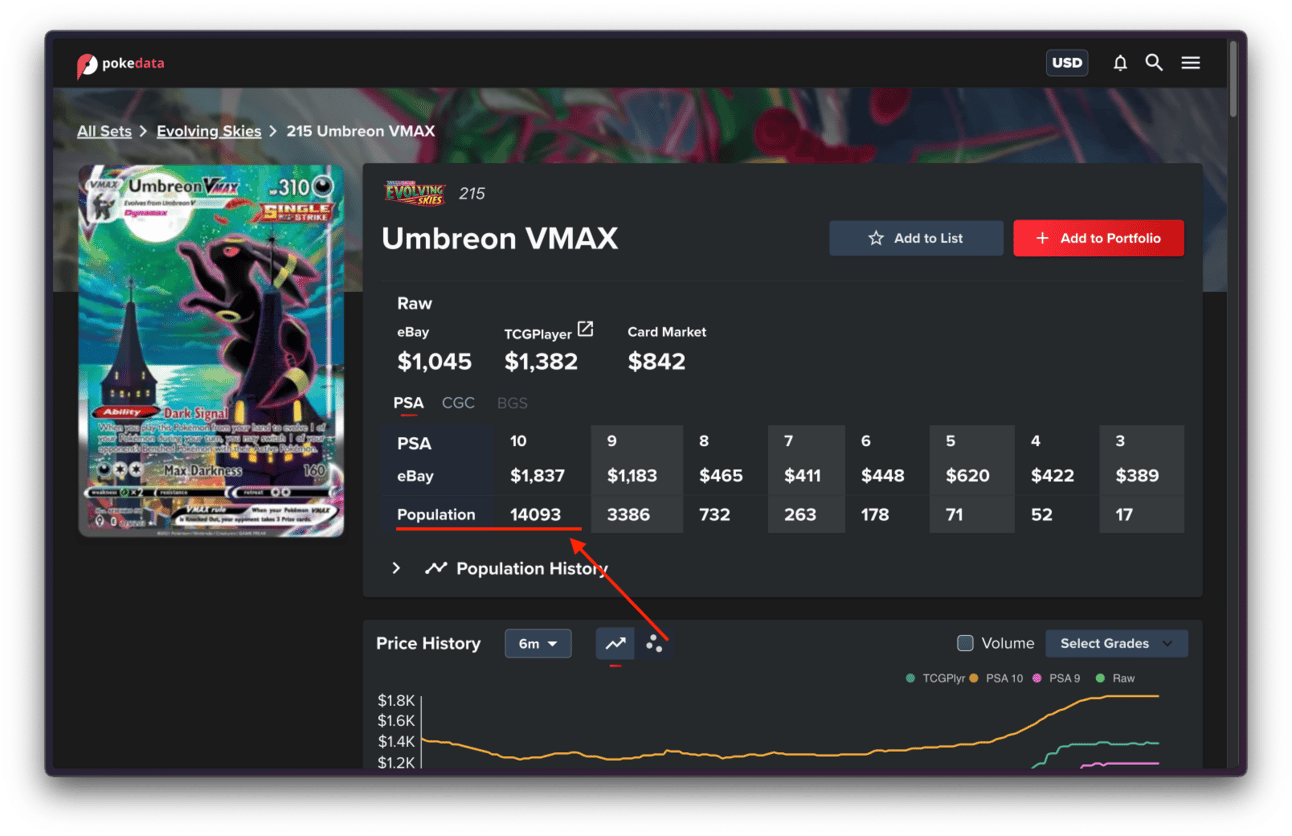This screenshot has width=1292, height=836.
Task: Click the Population History trend icon
Action: [x=435, y=568]
